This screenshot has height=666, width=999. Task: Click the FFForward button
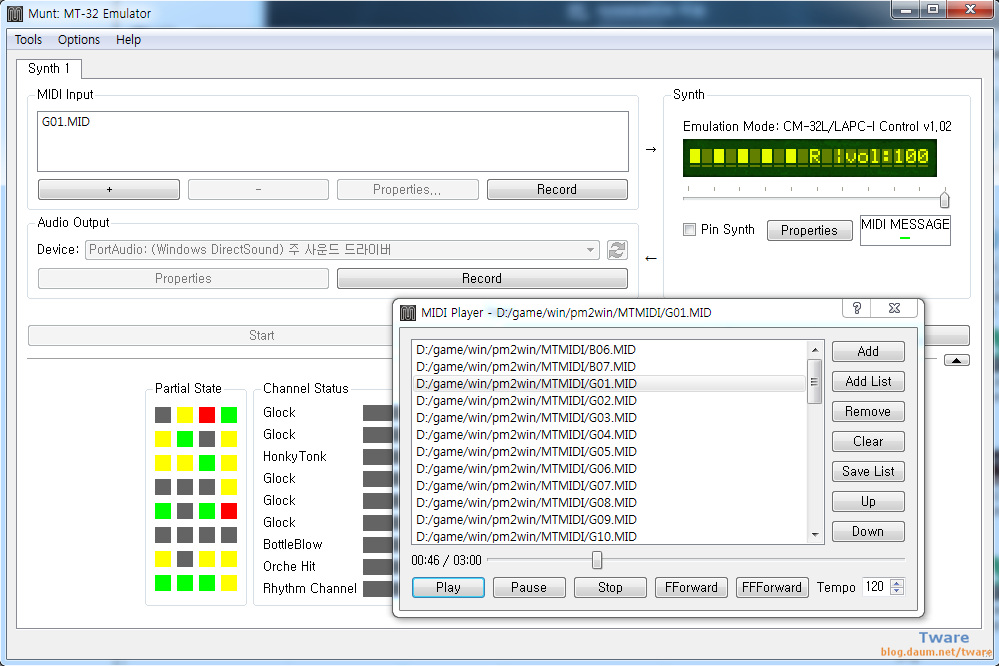[772, 588]
